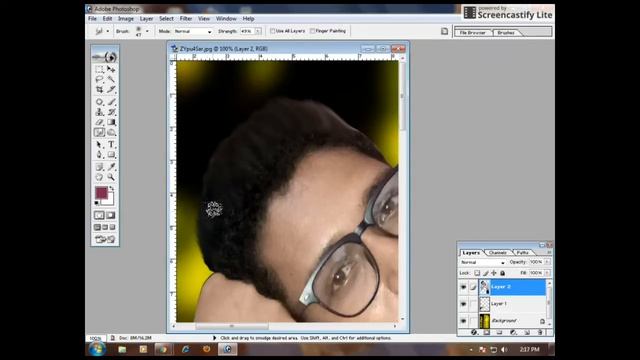This screenshot has width=640, height=360.
Task: Swap foreground and background colors
Action: coord(111,189)
